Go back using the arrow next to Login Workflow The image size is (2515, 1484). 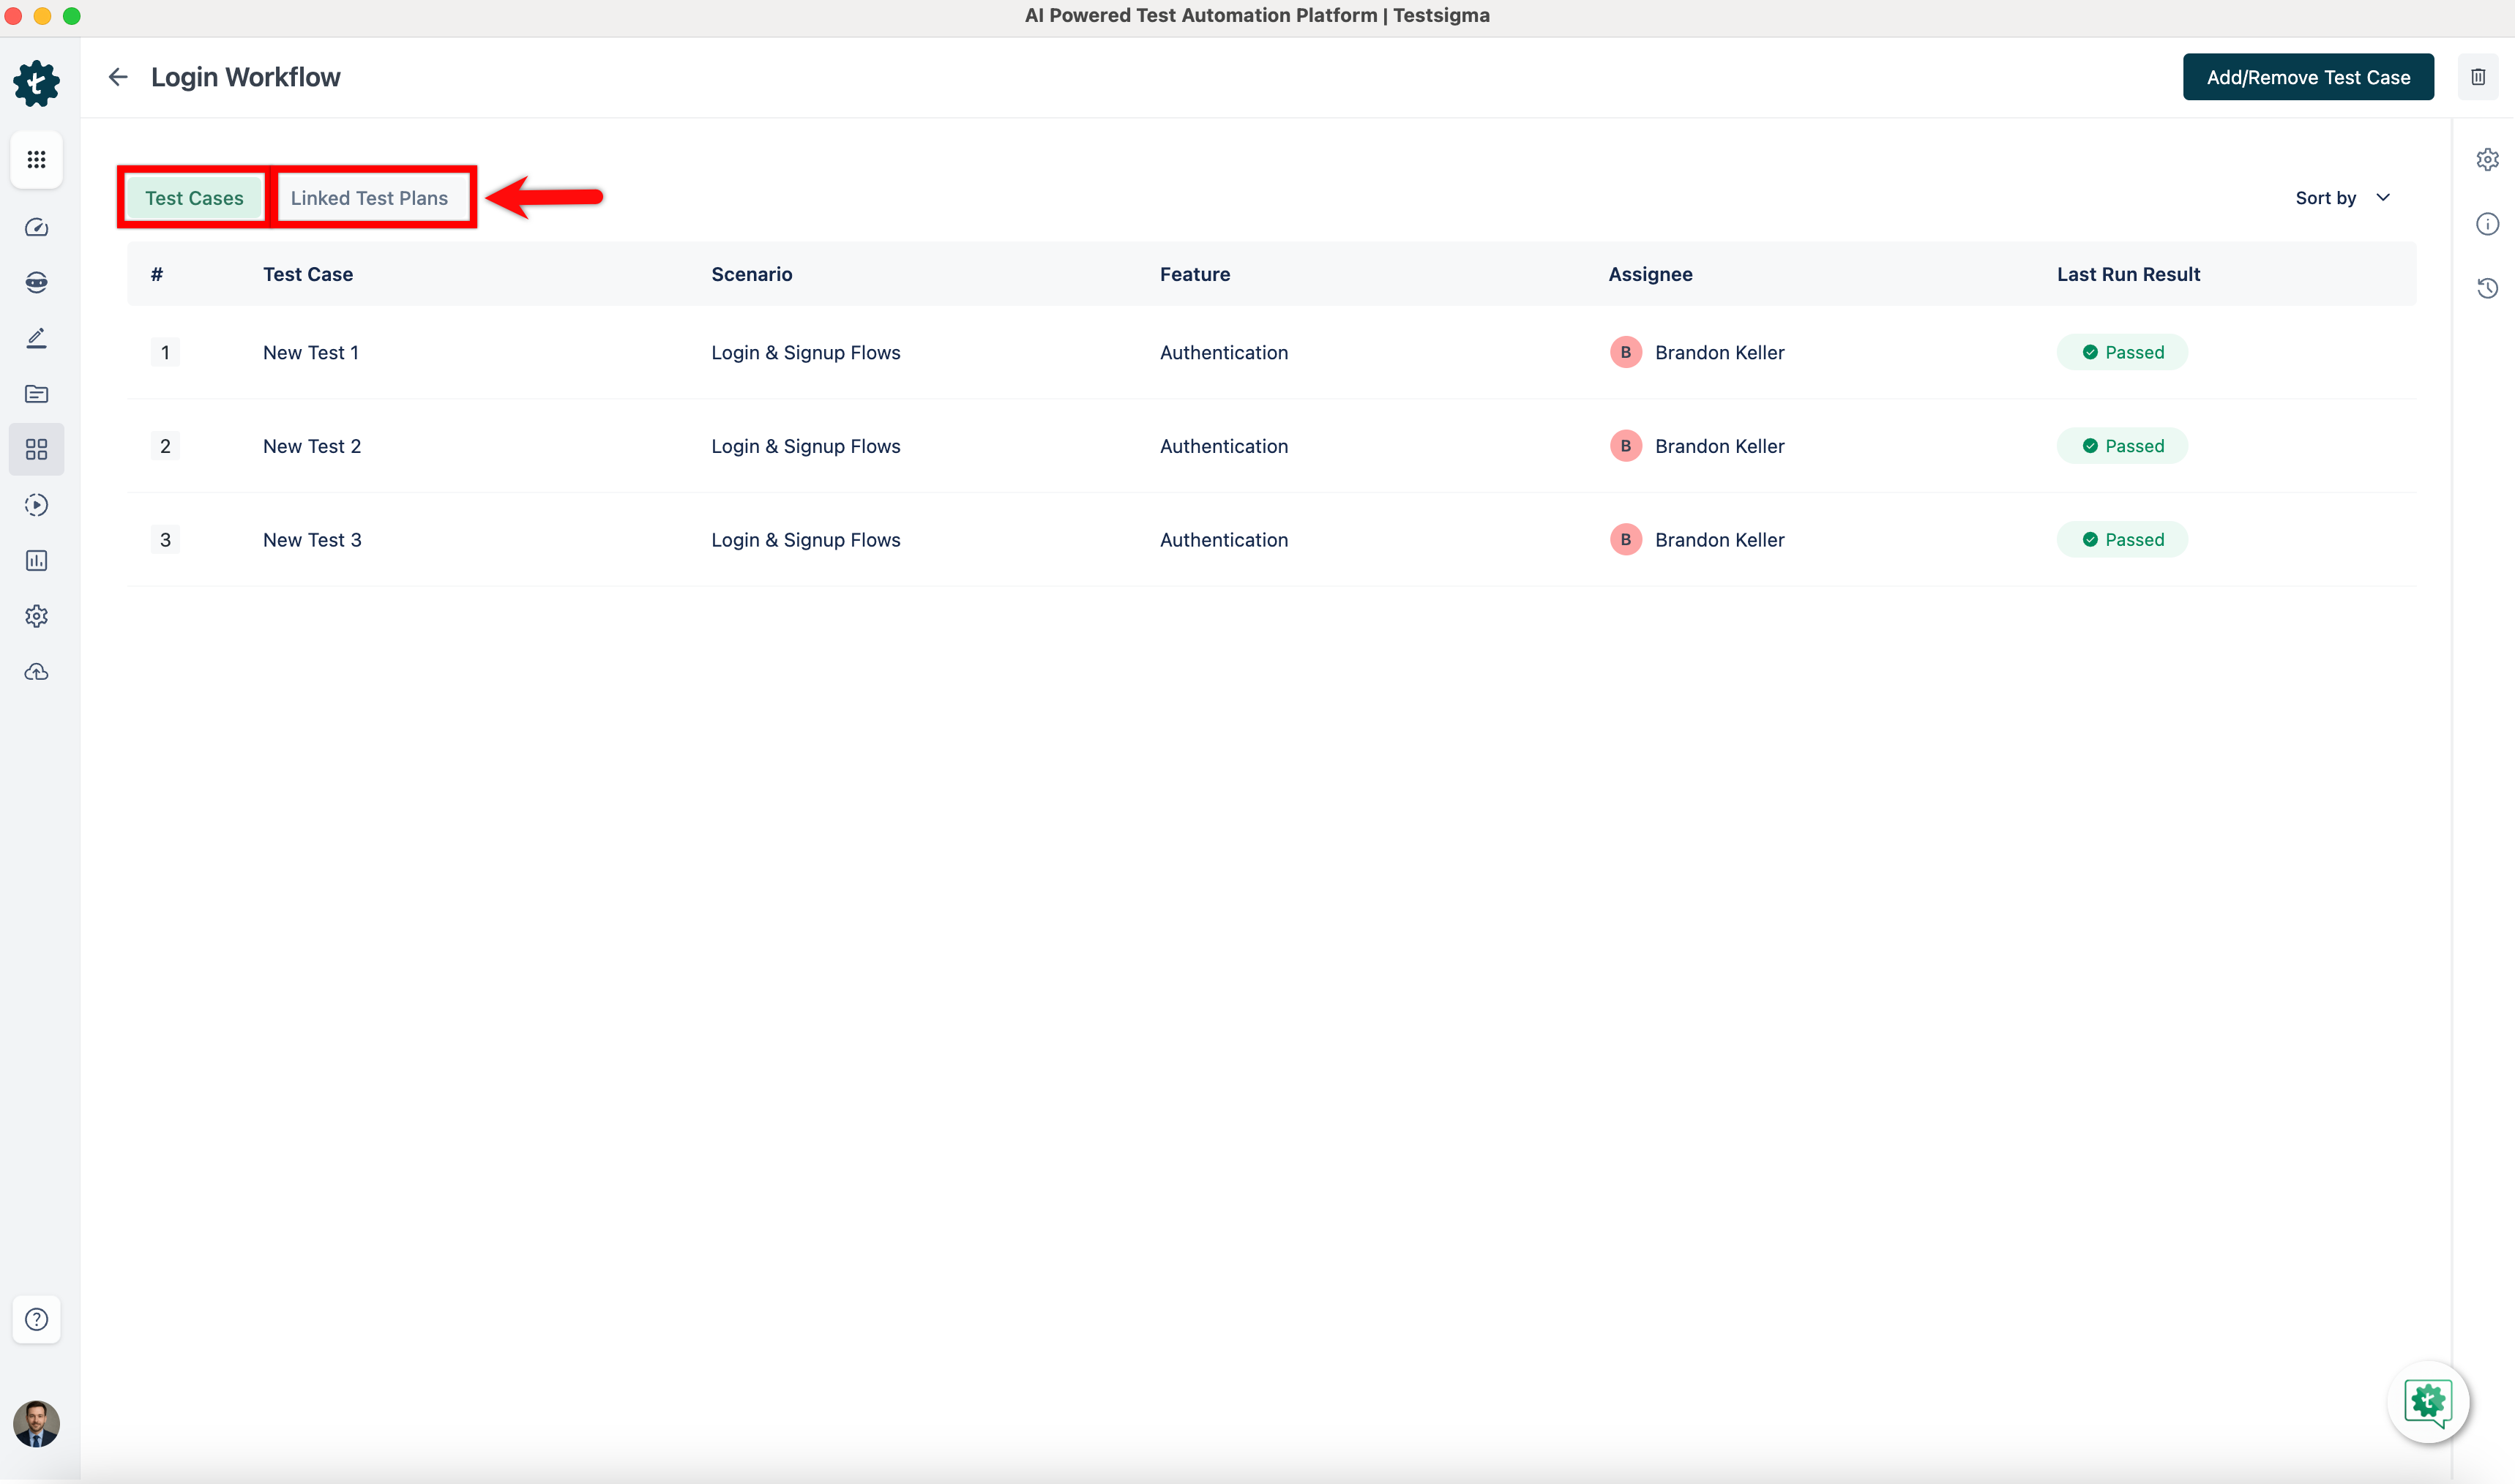point(117,76)
